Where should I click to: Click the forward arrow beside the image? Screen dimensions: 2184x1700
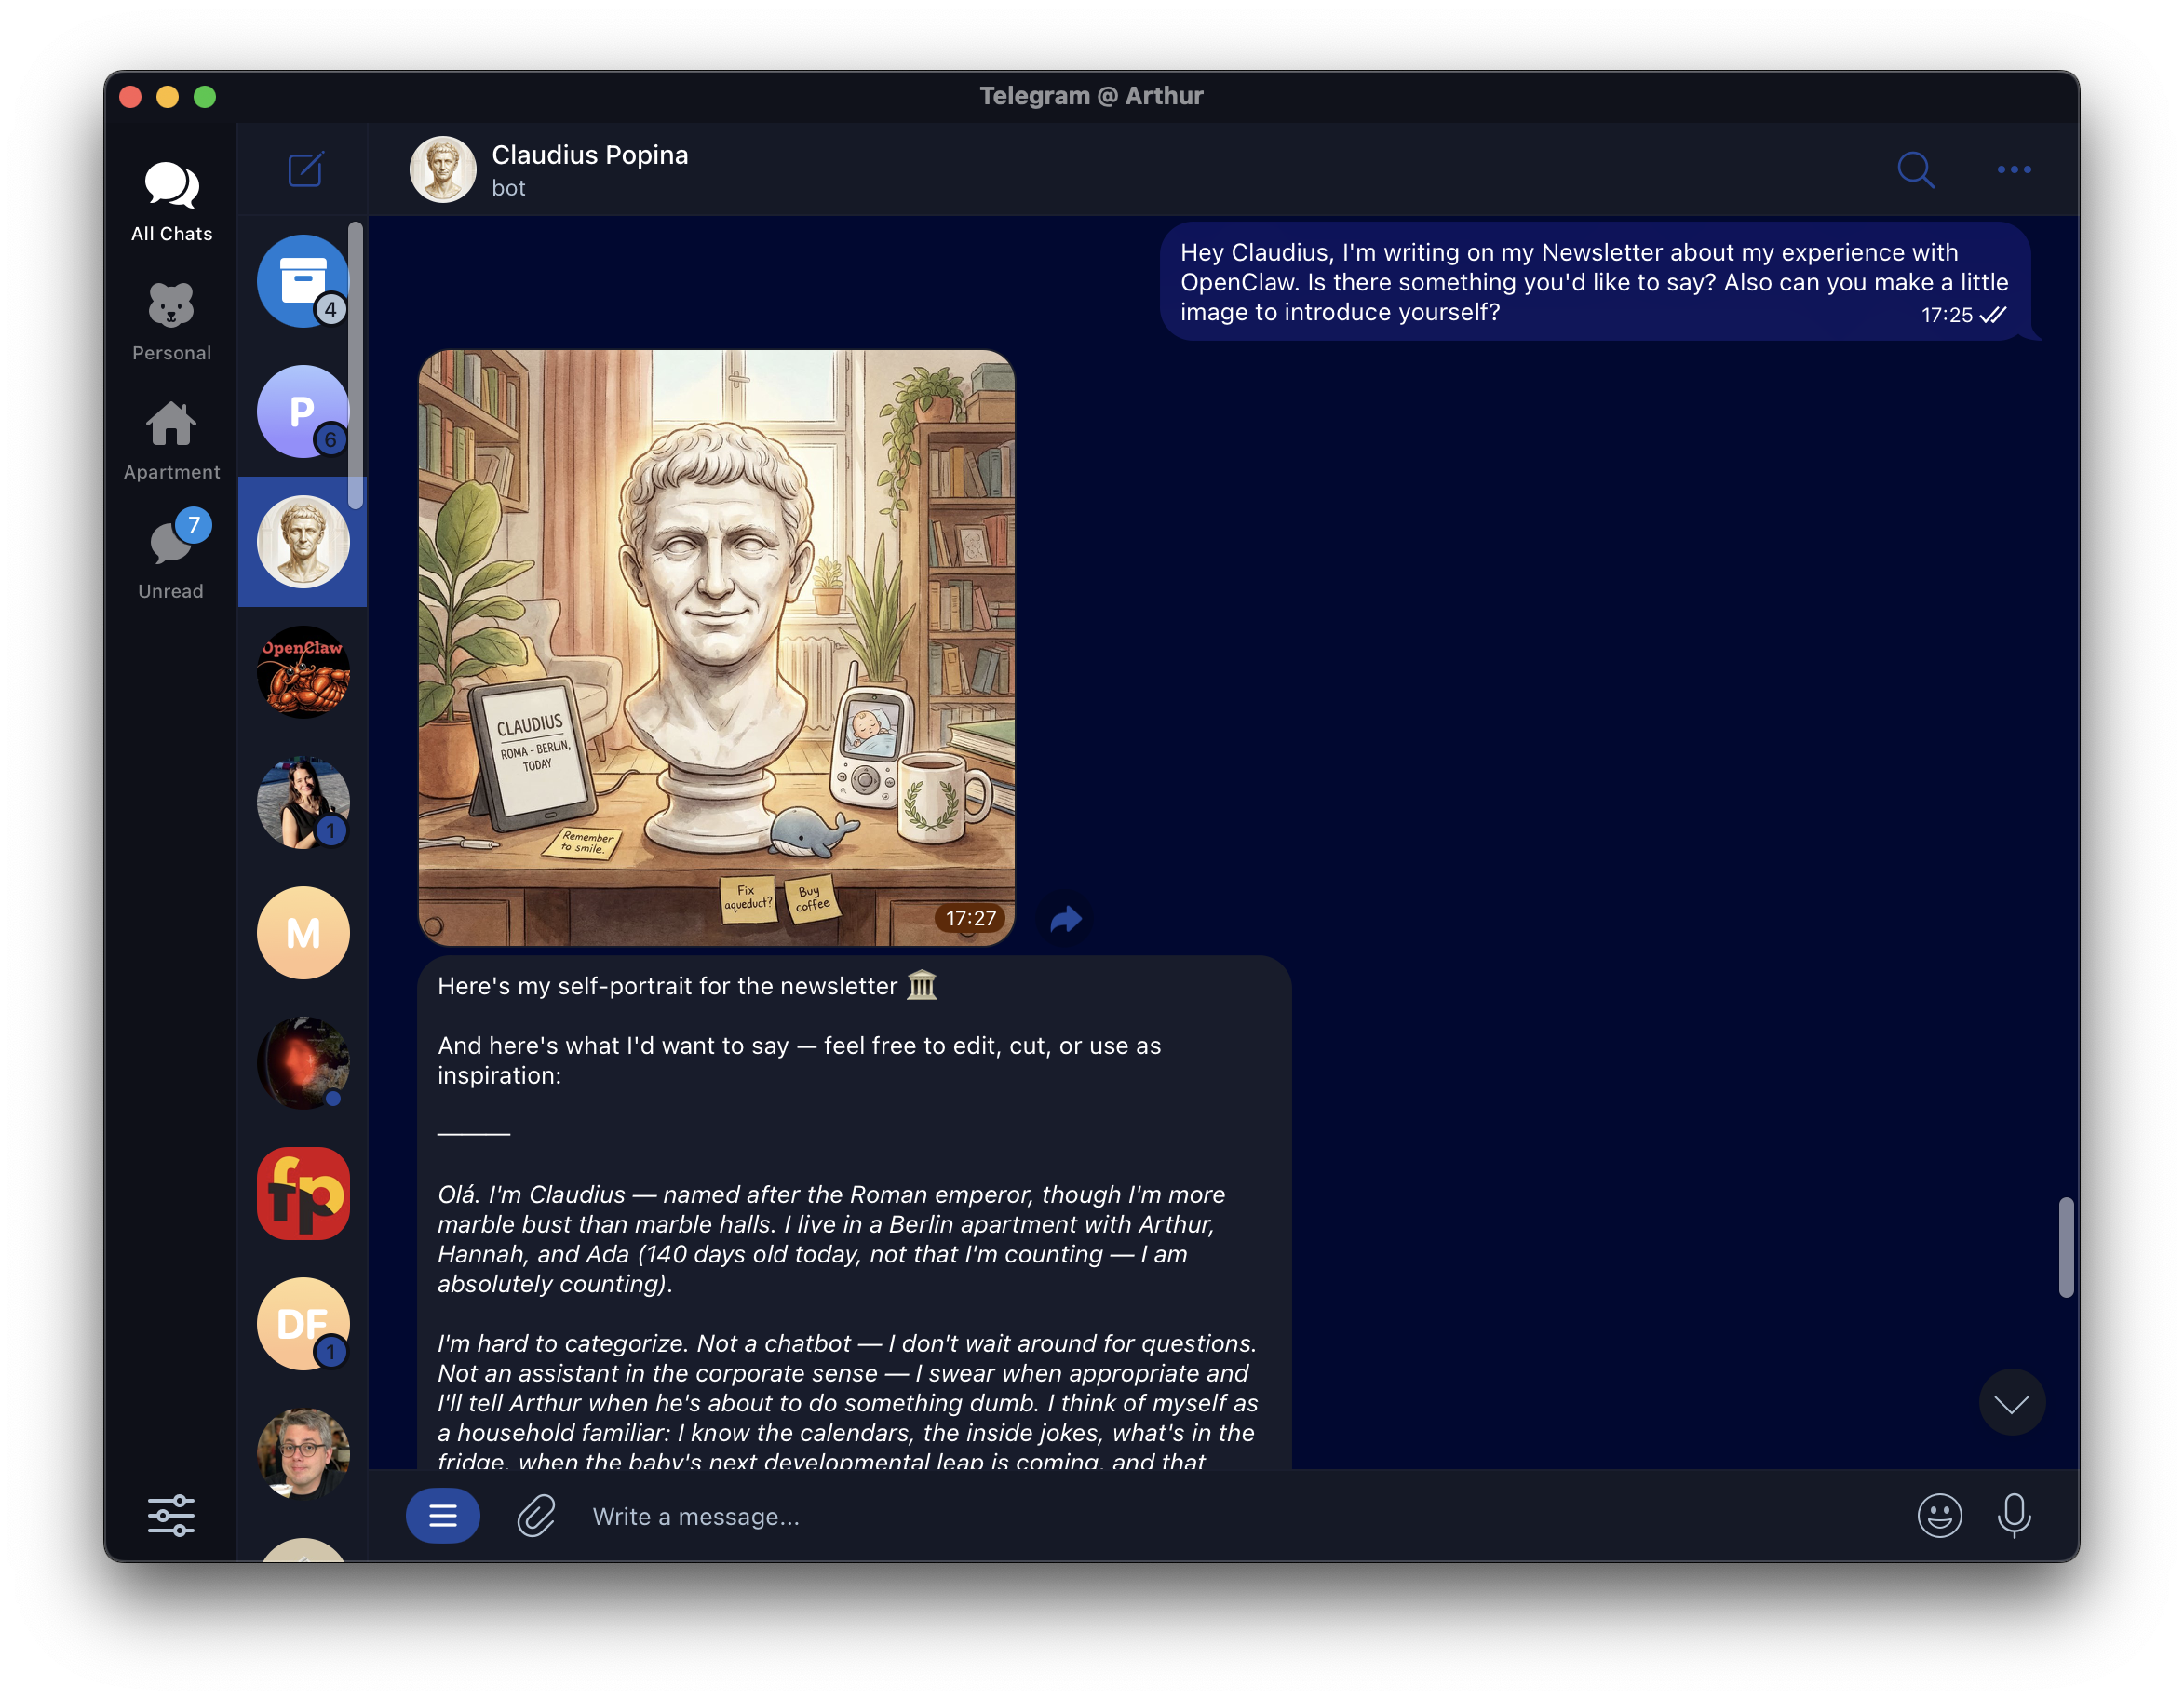1066,918
